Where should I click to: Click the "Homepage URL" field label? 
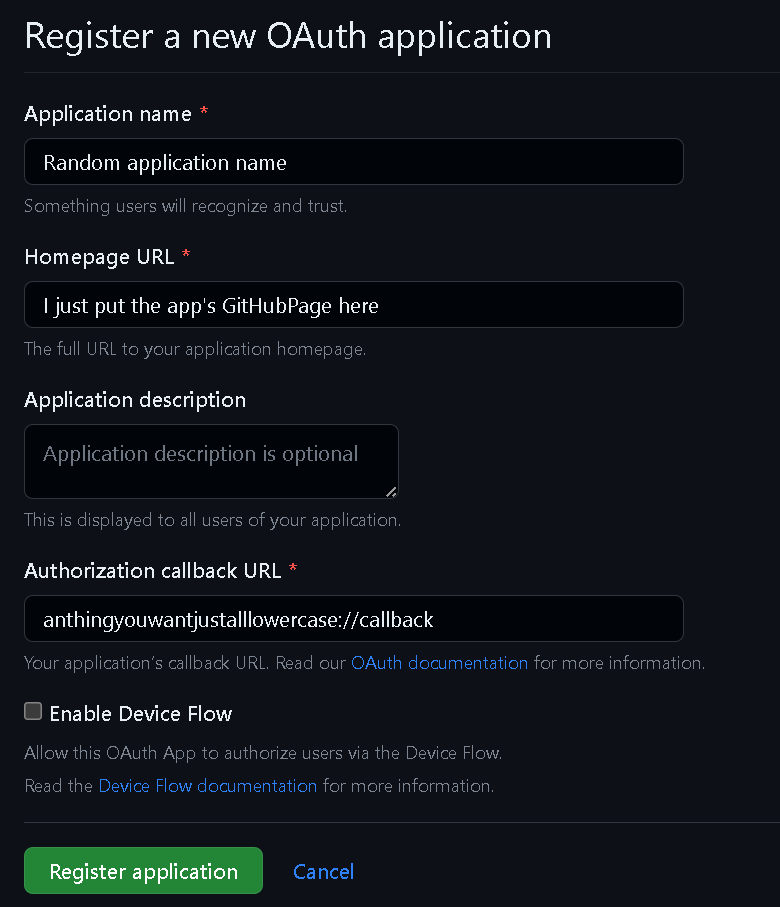click(x=99, y=257)
